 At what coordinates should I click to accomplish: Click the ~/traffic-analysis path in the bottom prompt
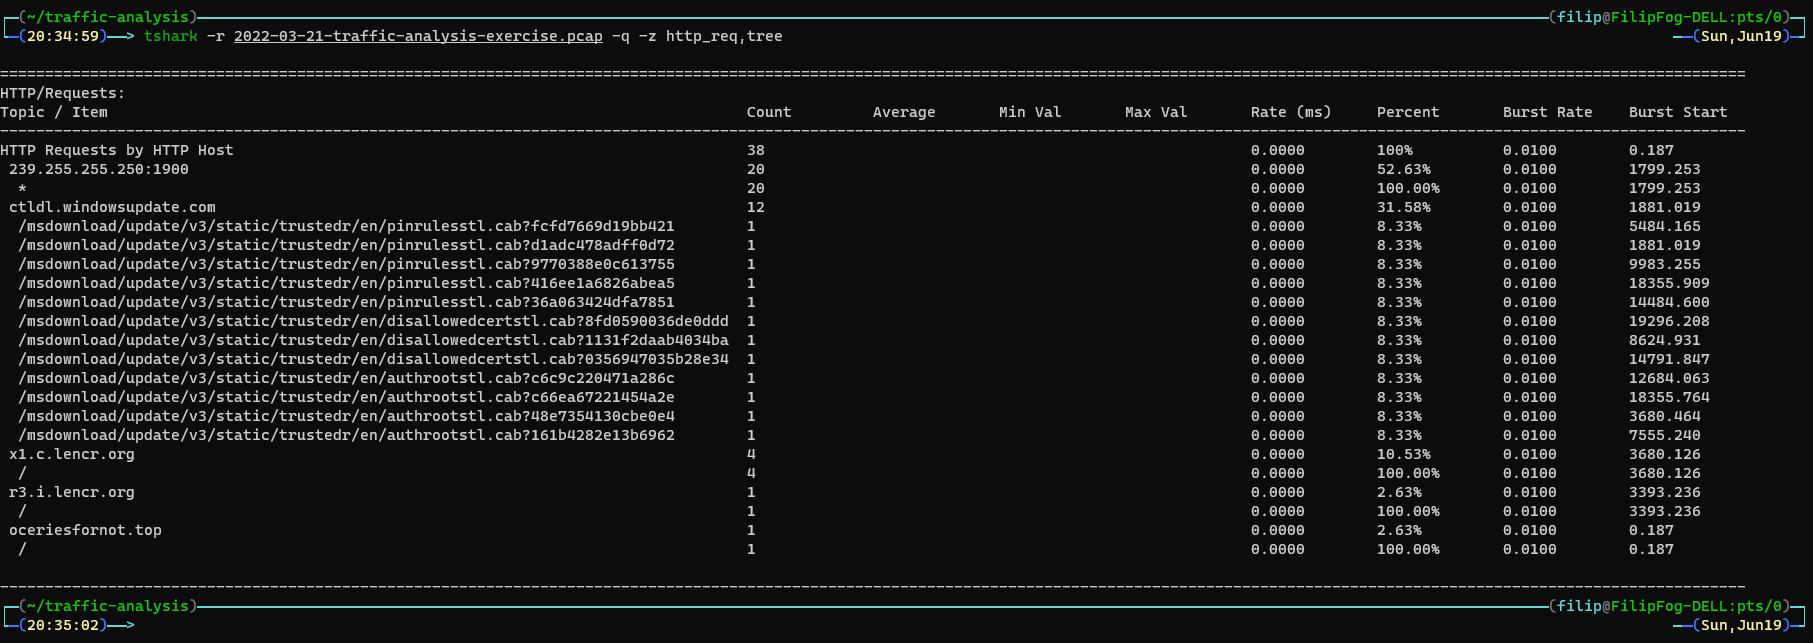tap(108, 606)
